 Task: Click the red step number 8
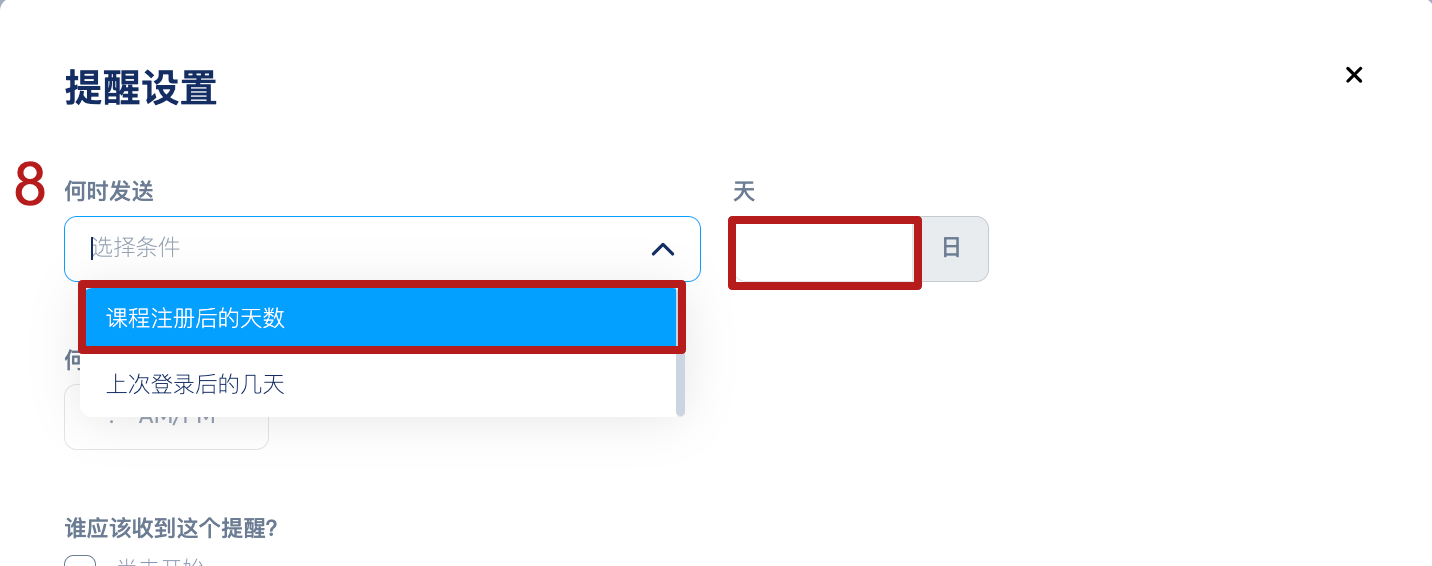tap(30, 184)
